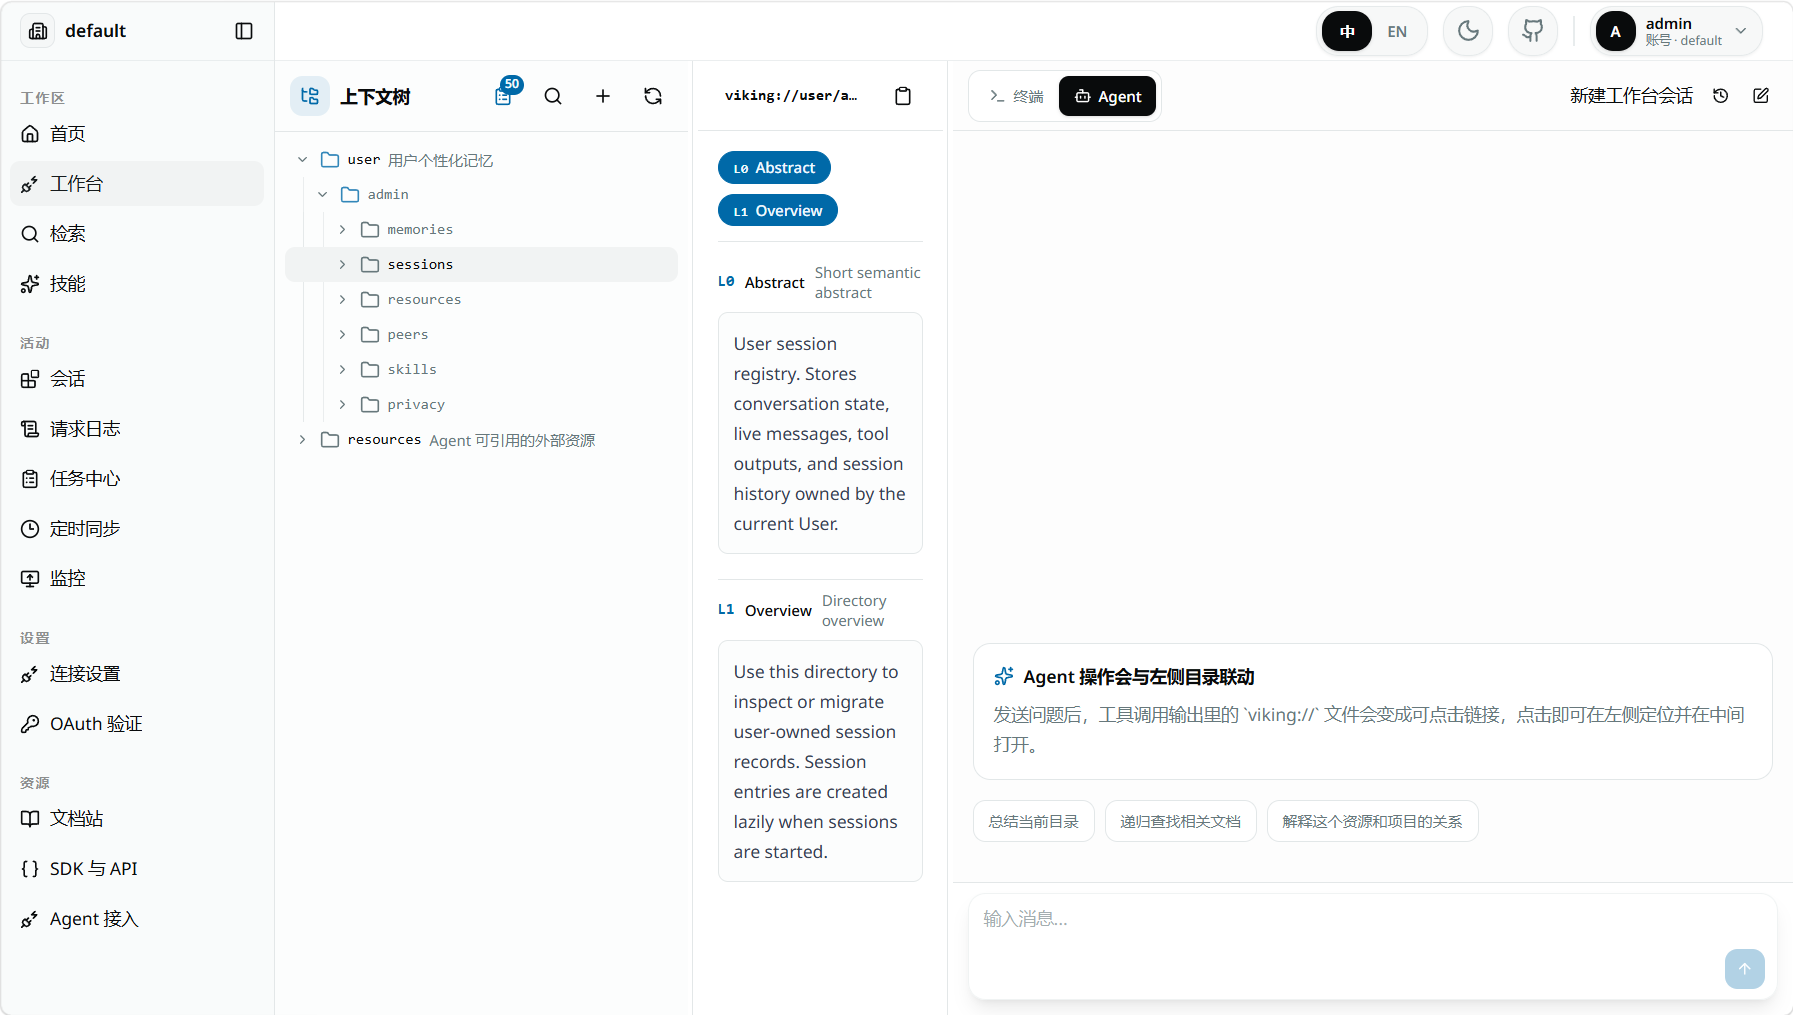Send message with arrow button
1793x1015 pixels.
click(x=1745, y=969)
